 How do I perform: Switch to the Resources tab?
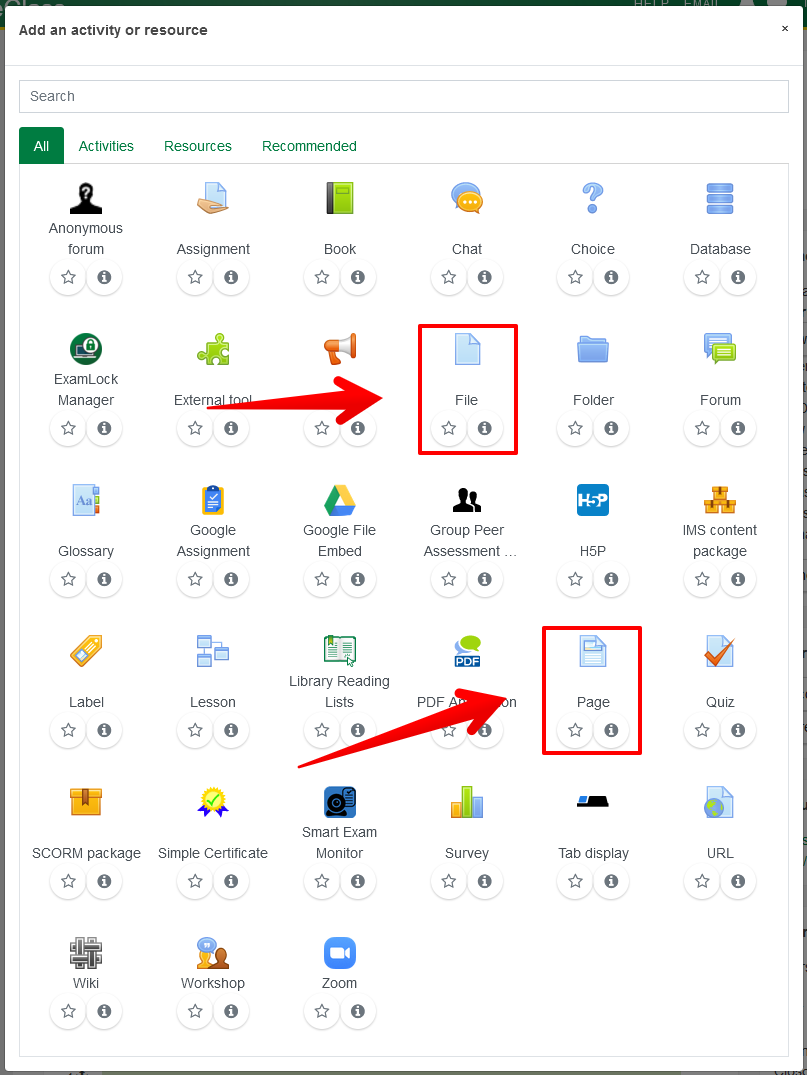(x=198, y=146)
